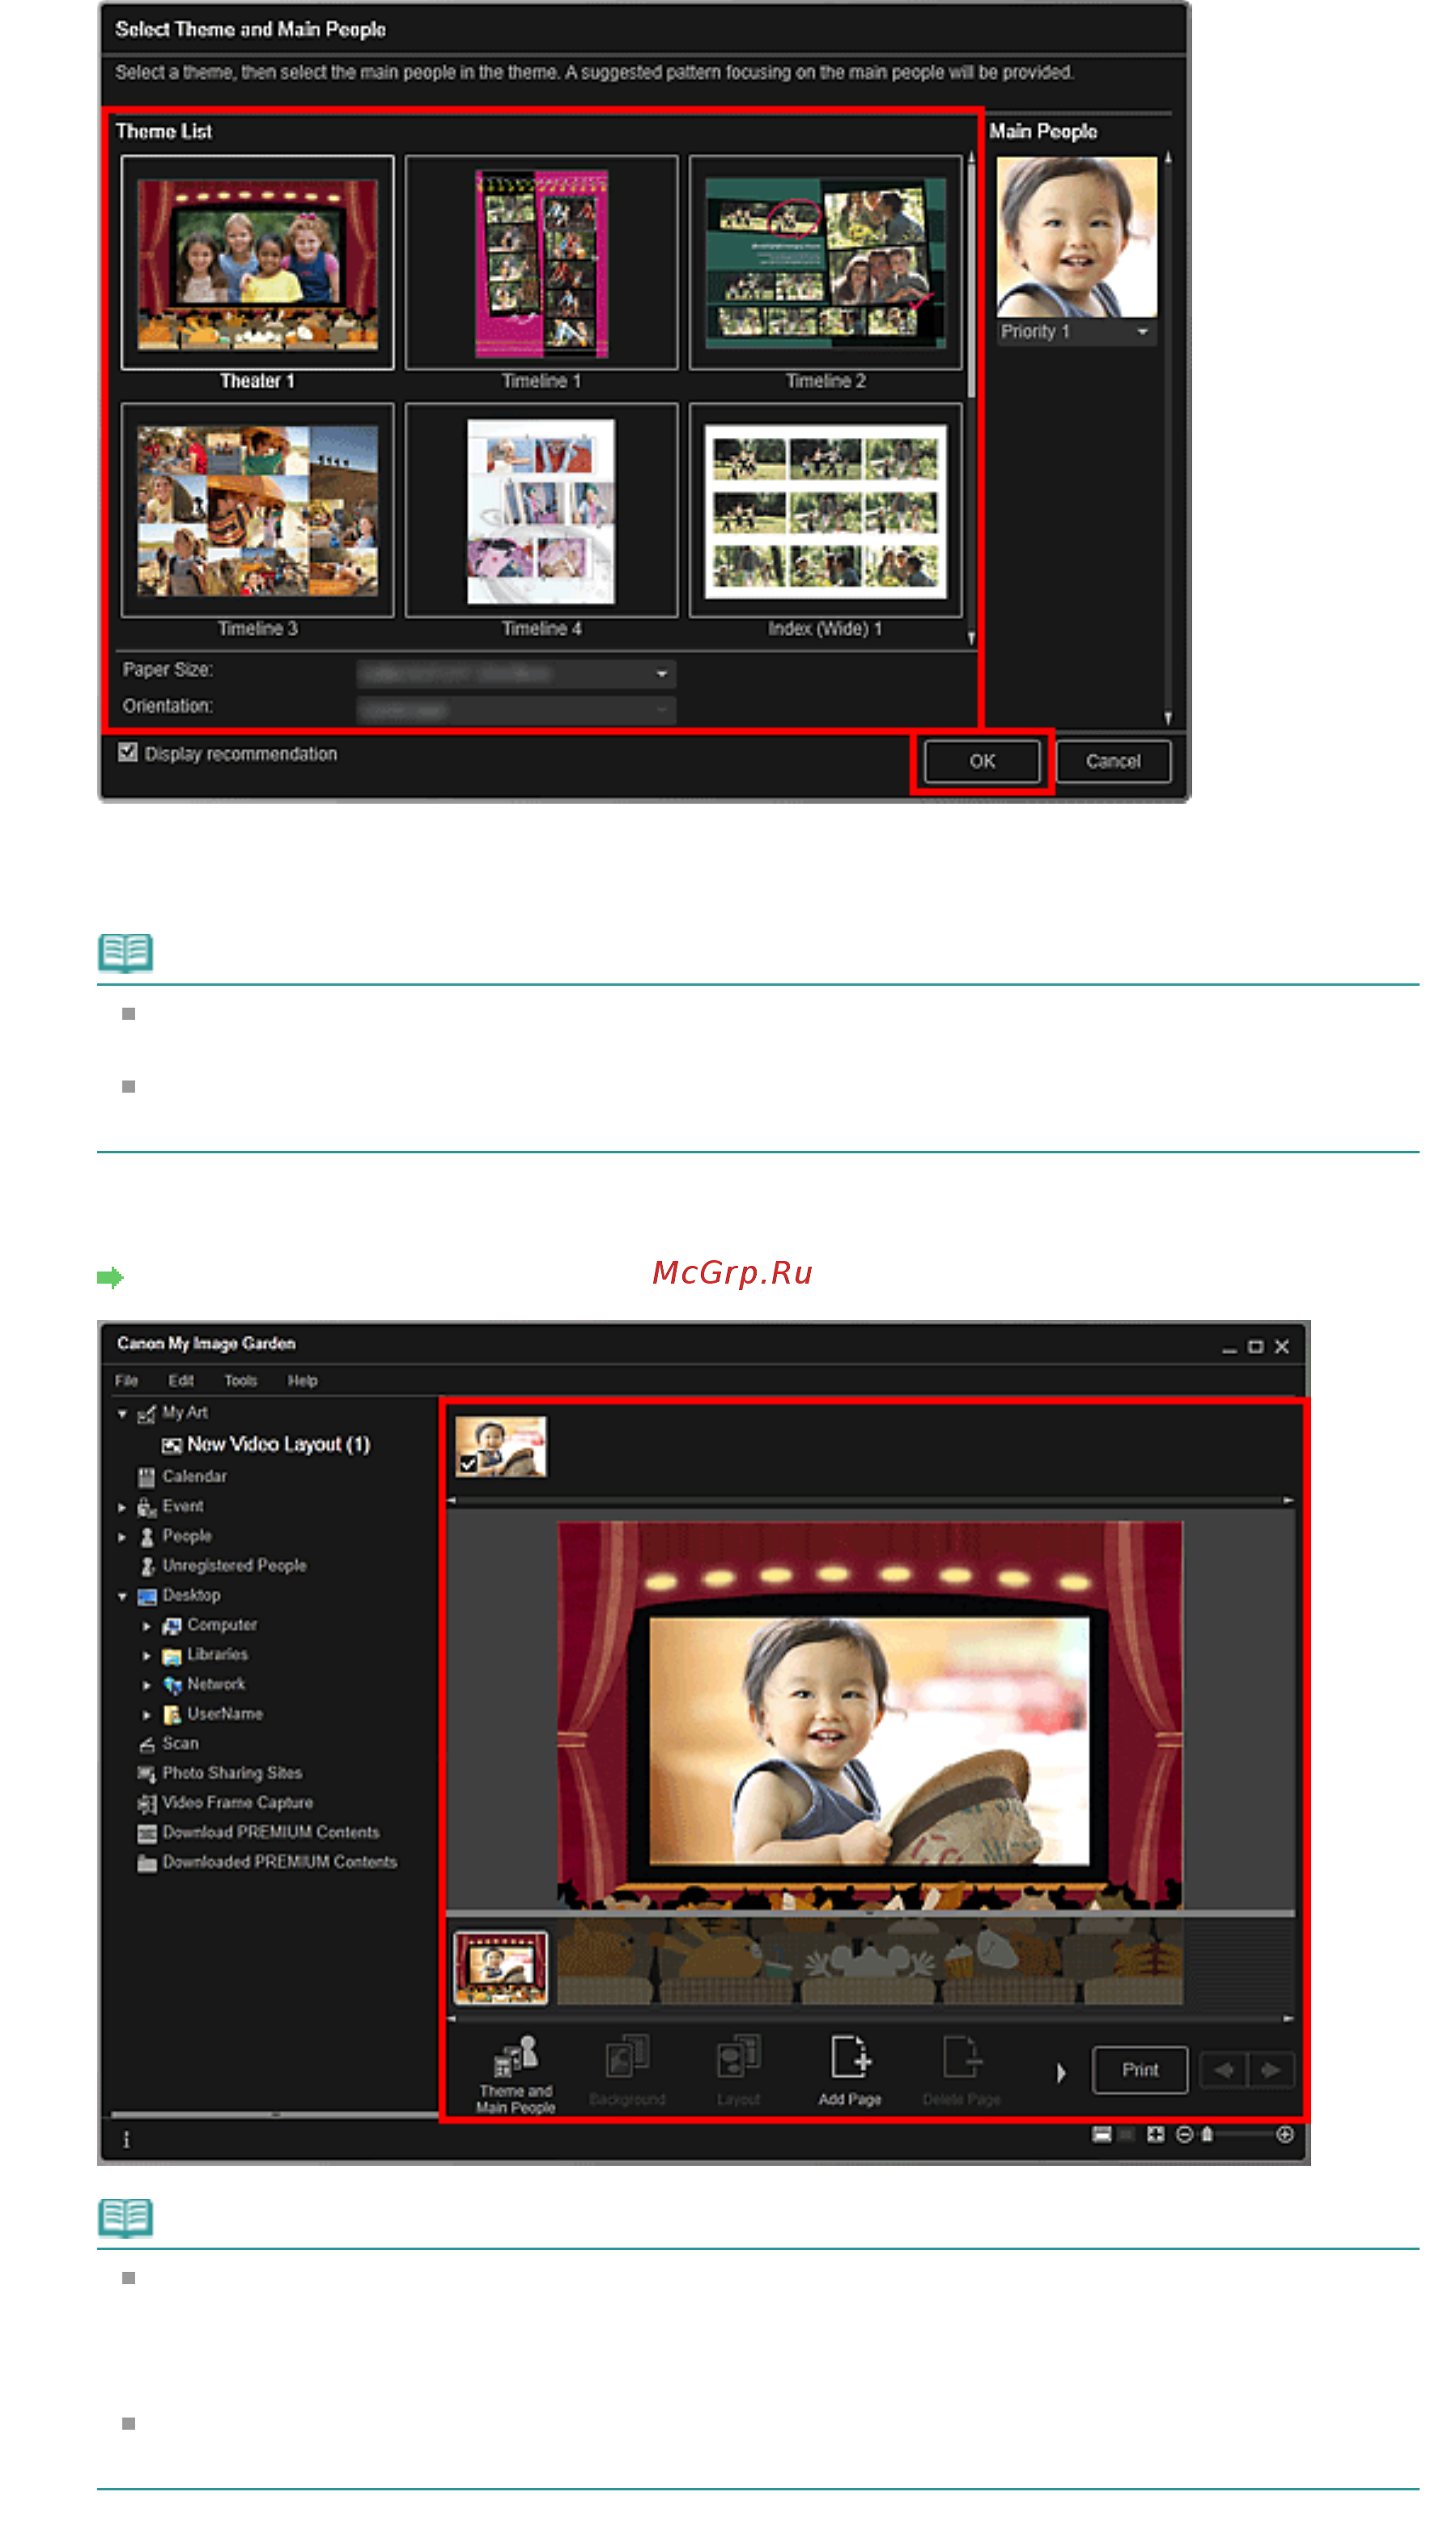This screenshot has height=2543, width=1456.
Task: Click the zoom in plus icon
Action: click(x=1286, y=2136)
